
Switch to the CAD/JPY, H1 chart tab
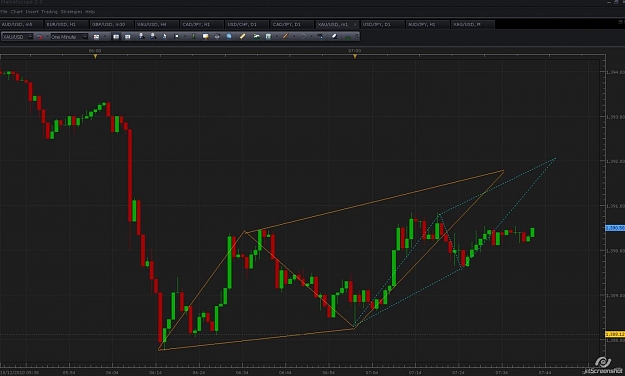pos(202,24)
